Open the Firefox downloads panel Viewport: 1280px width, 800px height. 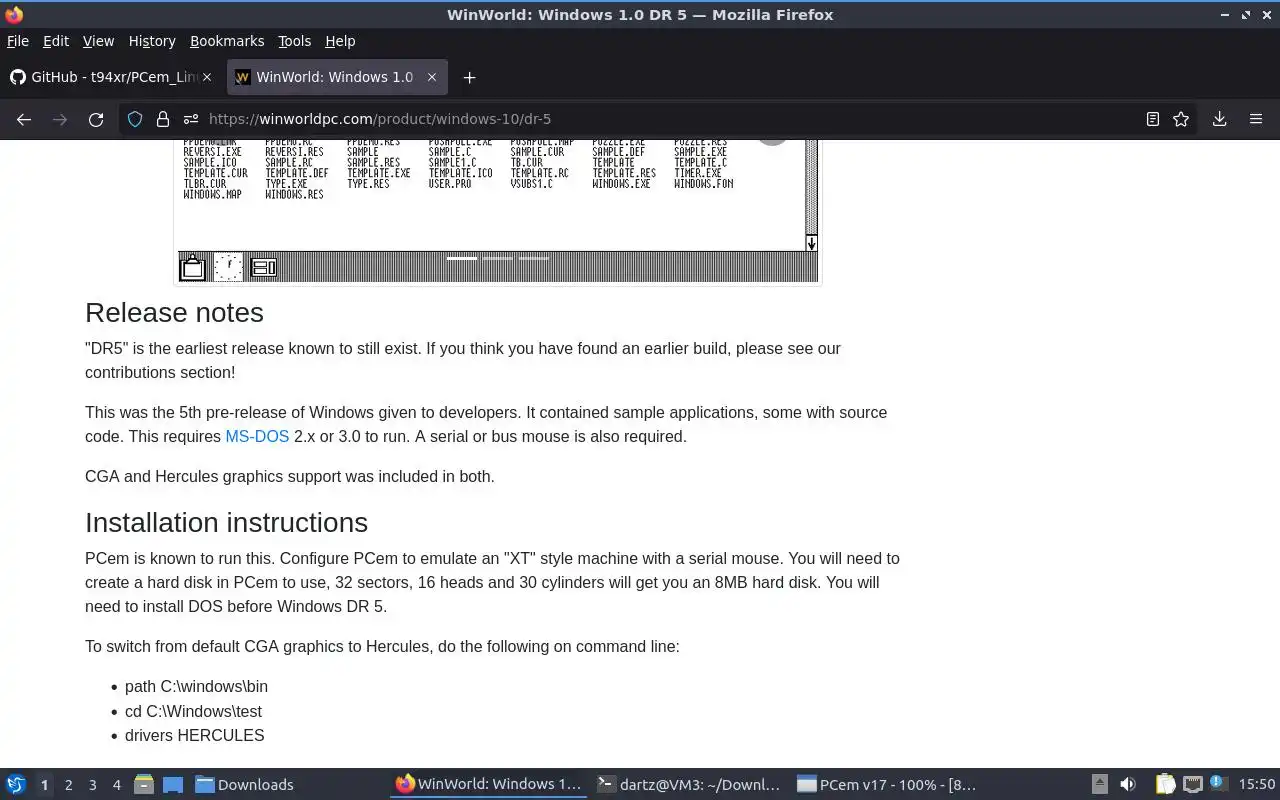[x=1220, y=119]
